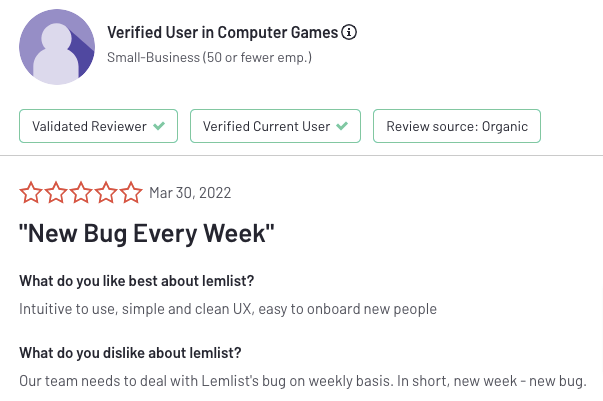This screenshot has width=603, height=401.
Task: Click the Verified Current User badge text
Action: 266,127
